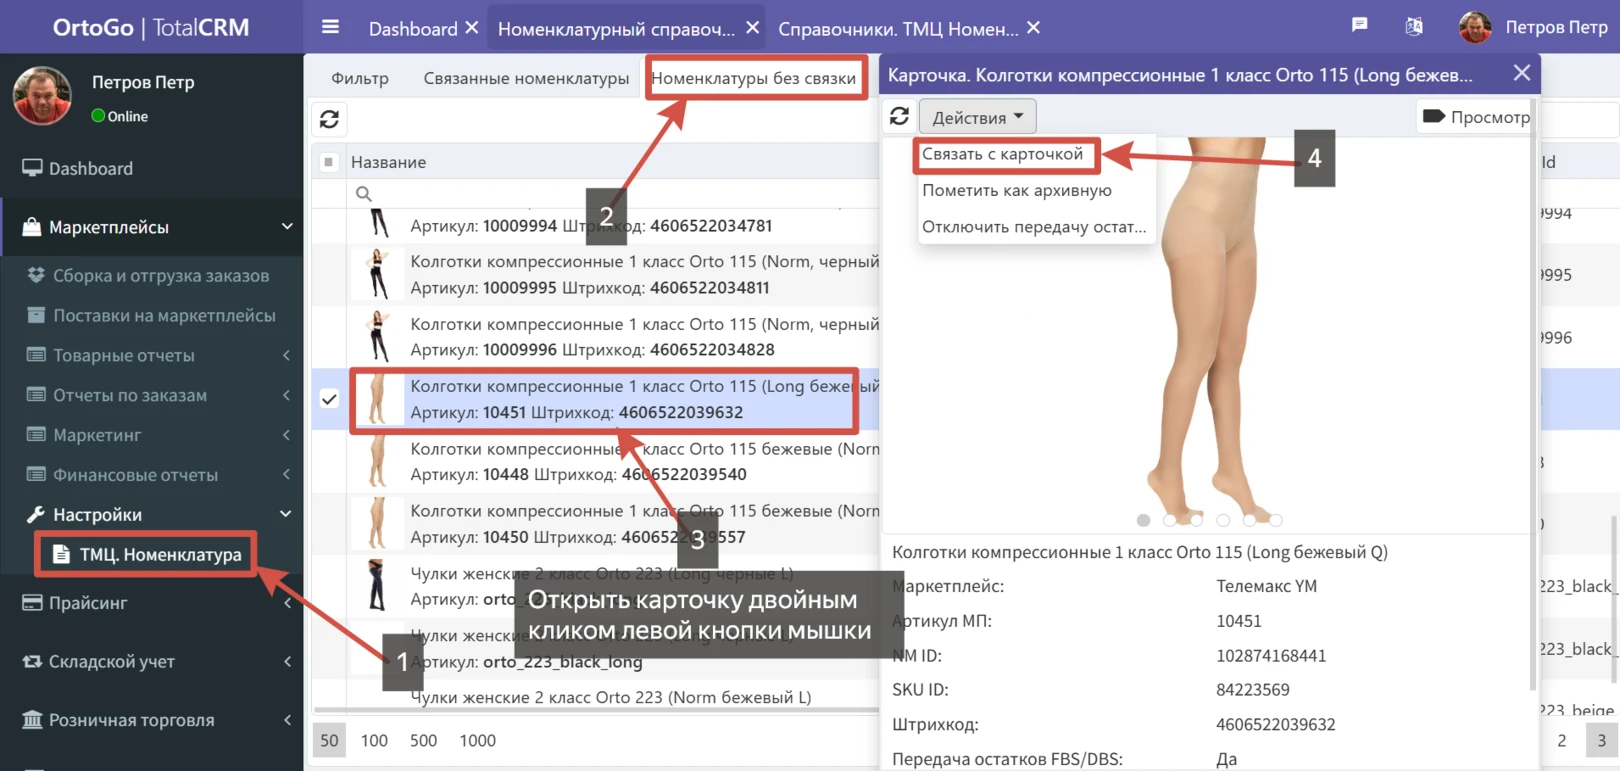Click the search magnifier icon in name column

364,194
